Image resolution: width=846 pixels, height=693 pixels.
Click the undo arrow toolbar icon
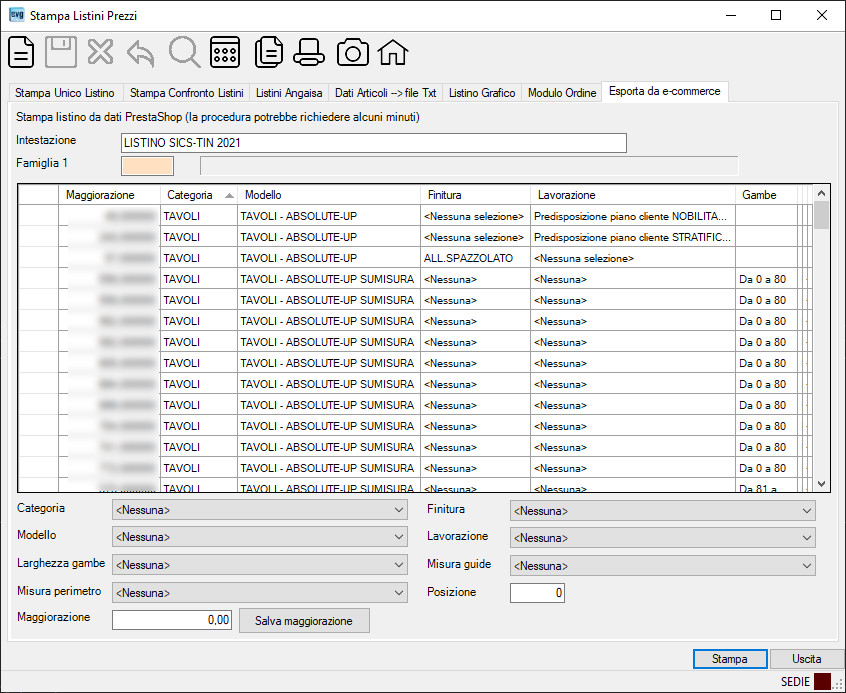point(141,53)
